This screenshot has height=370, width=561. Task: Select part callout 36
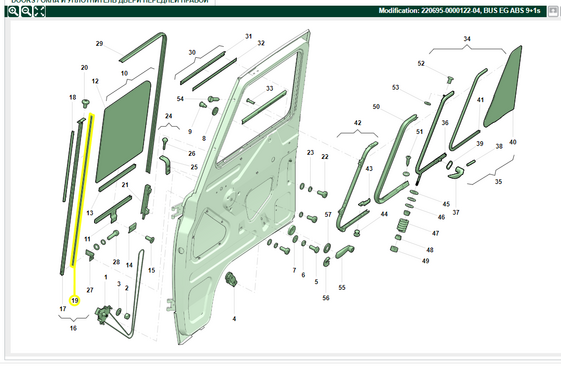coord(445,123)
